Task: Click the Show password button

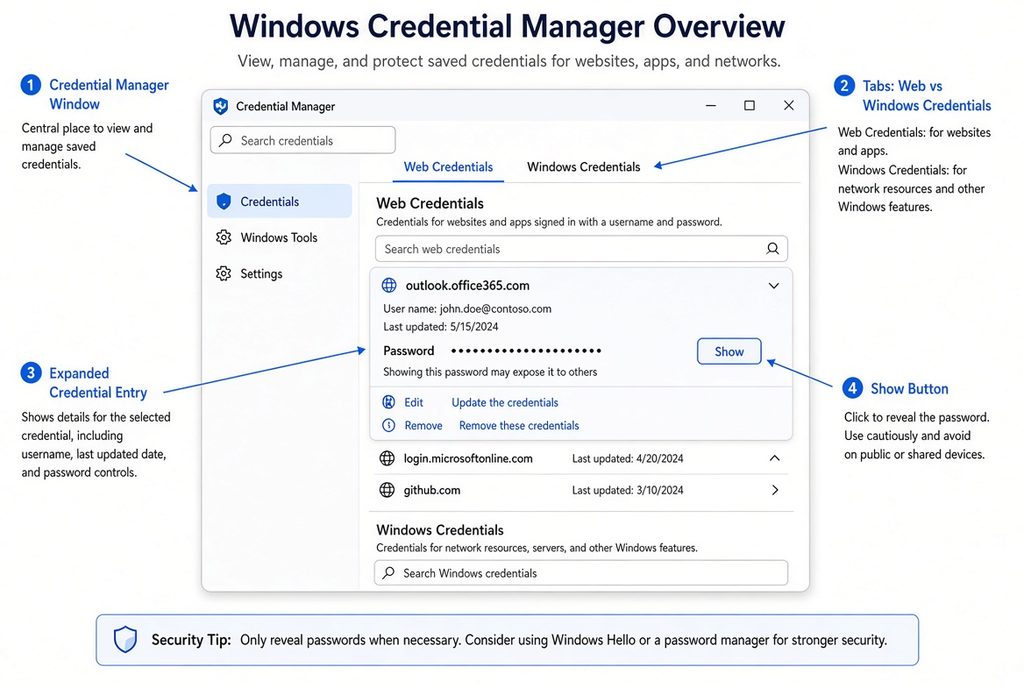Action: pos(729,351)
